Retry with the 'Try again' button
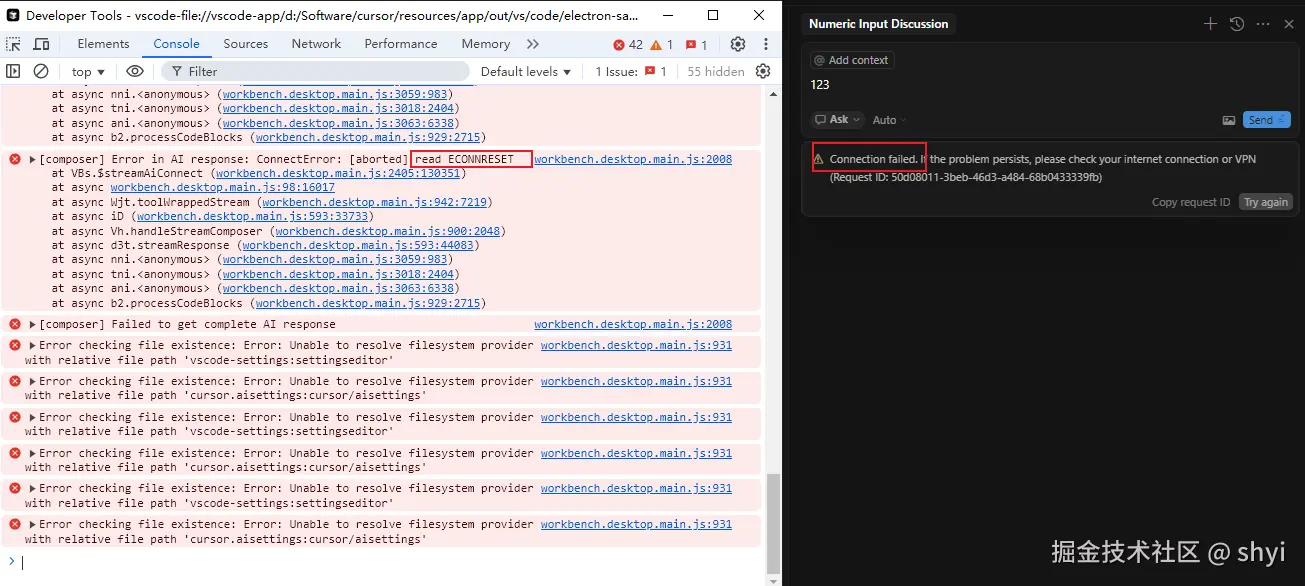Image resolution: width=1305 pixels, height=586 pixels. (x=1266, y=202)
